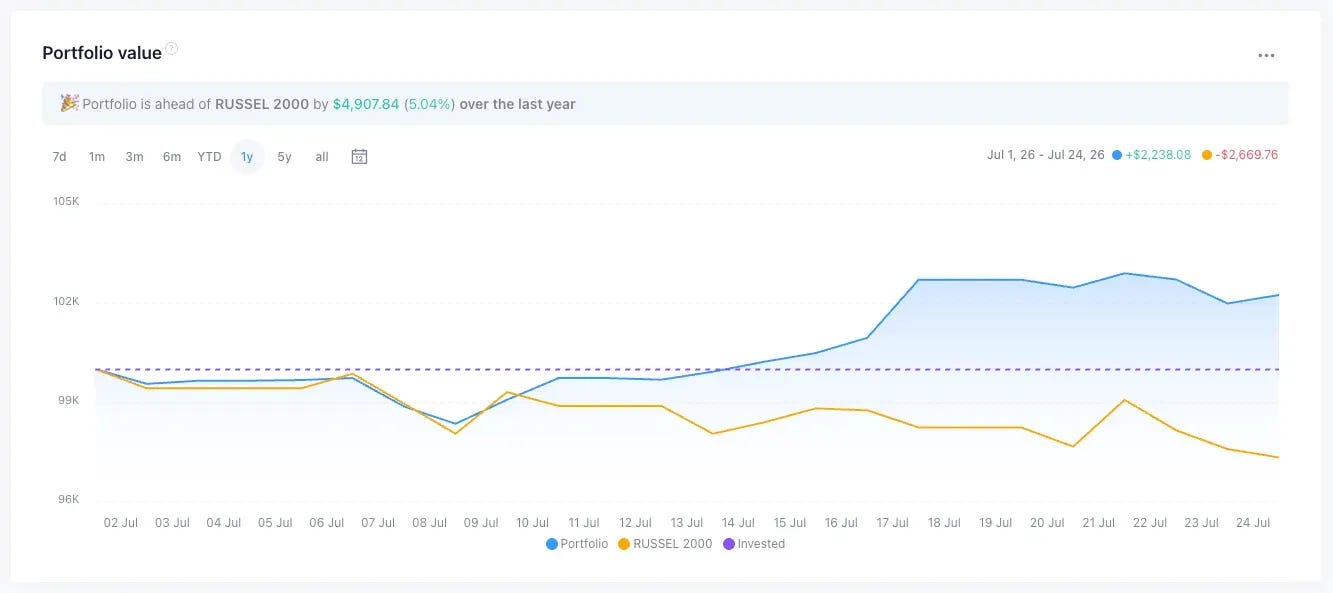Click the +$2,238.08 portfolio gain value
The width and height of the screenshot is (1333, 593).
(x=1158, y=155)
